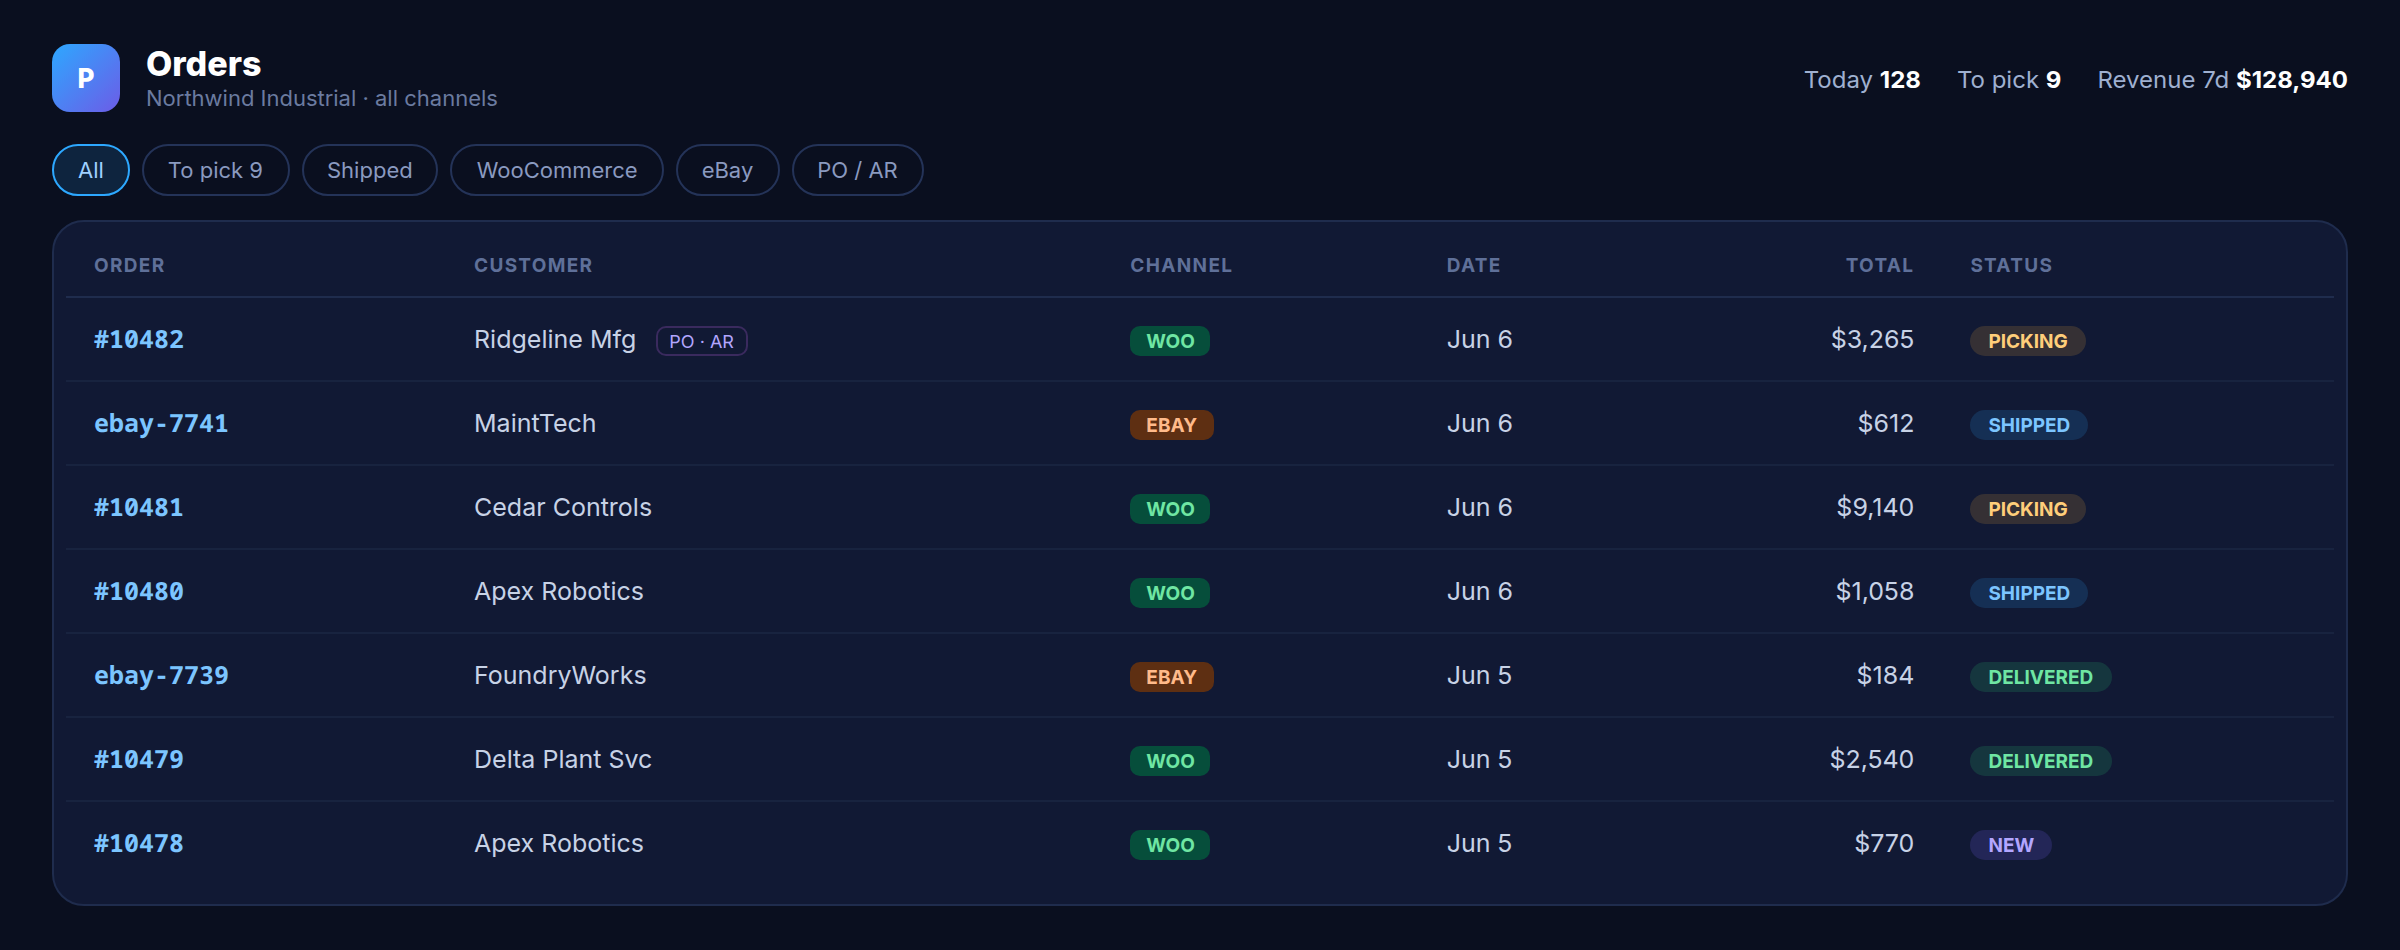
Task: Open the PO / AR filter
Action: tap(857, 170)
